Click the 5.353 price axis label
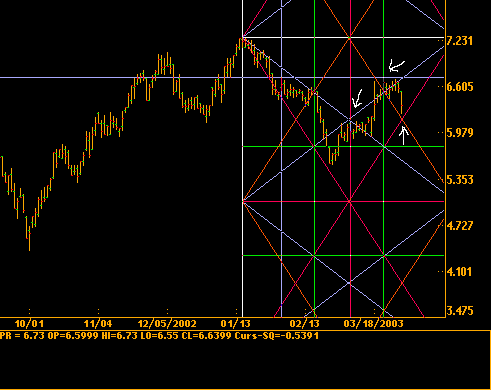The height and width of the screenshot is (390, 491). [x=460, y=180]
